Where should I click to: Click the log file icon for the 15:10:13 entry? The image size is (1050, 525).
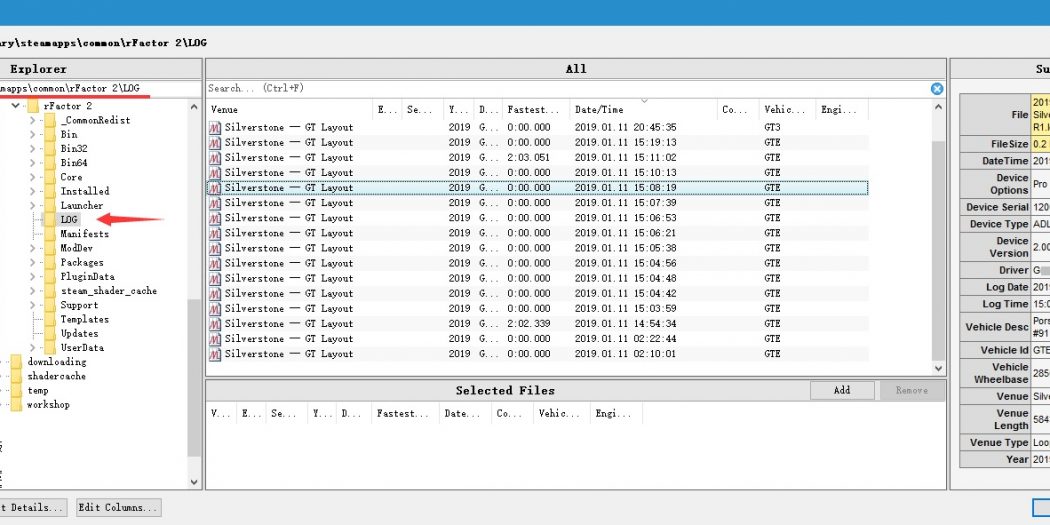tap(214, 173)
